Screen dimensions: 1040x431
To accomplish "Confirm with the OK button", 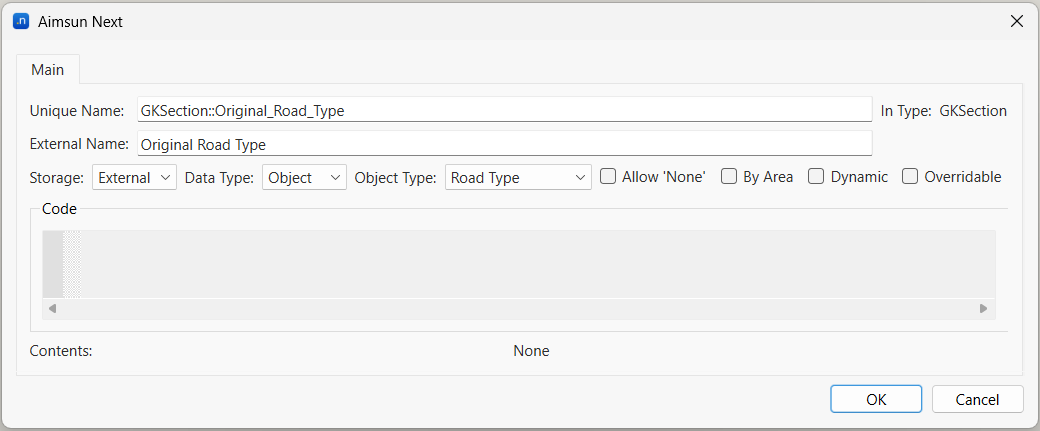I will point(876,399).
